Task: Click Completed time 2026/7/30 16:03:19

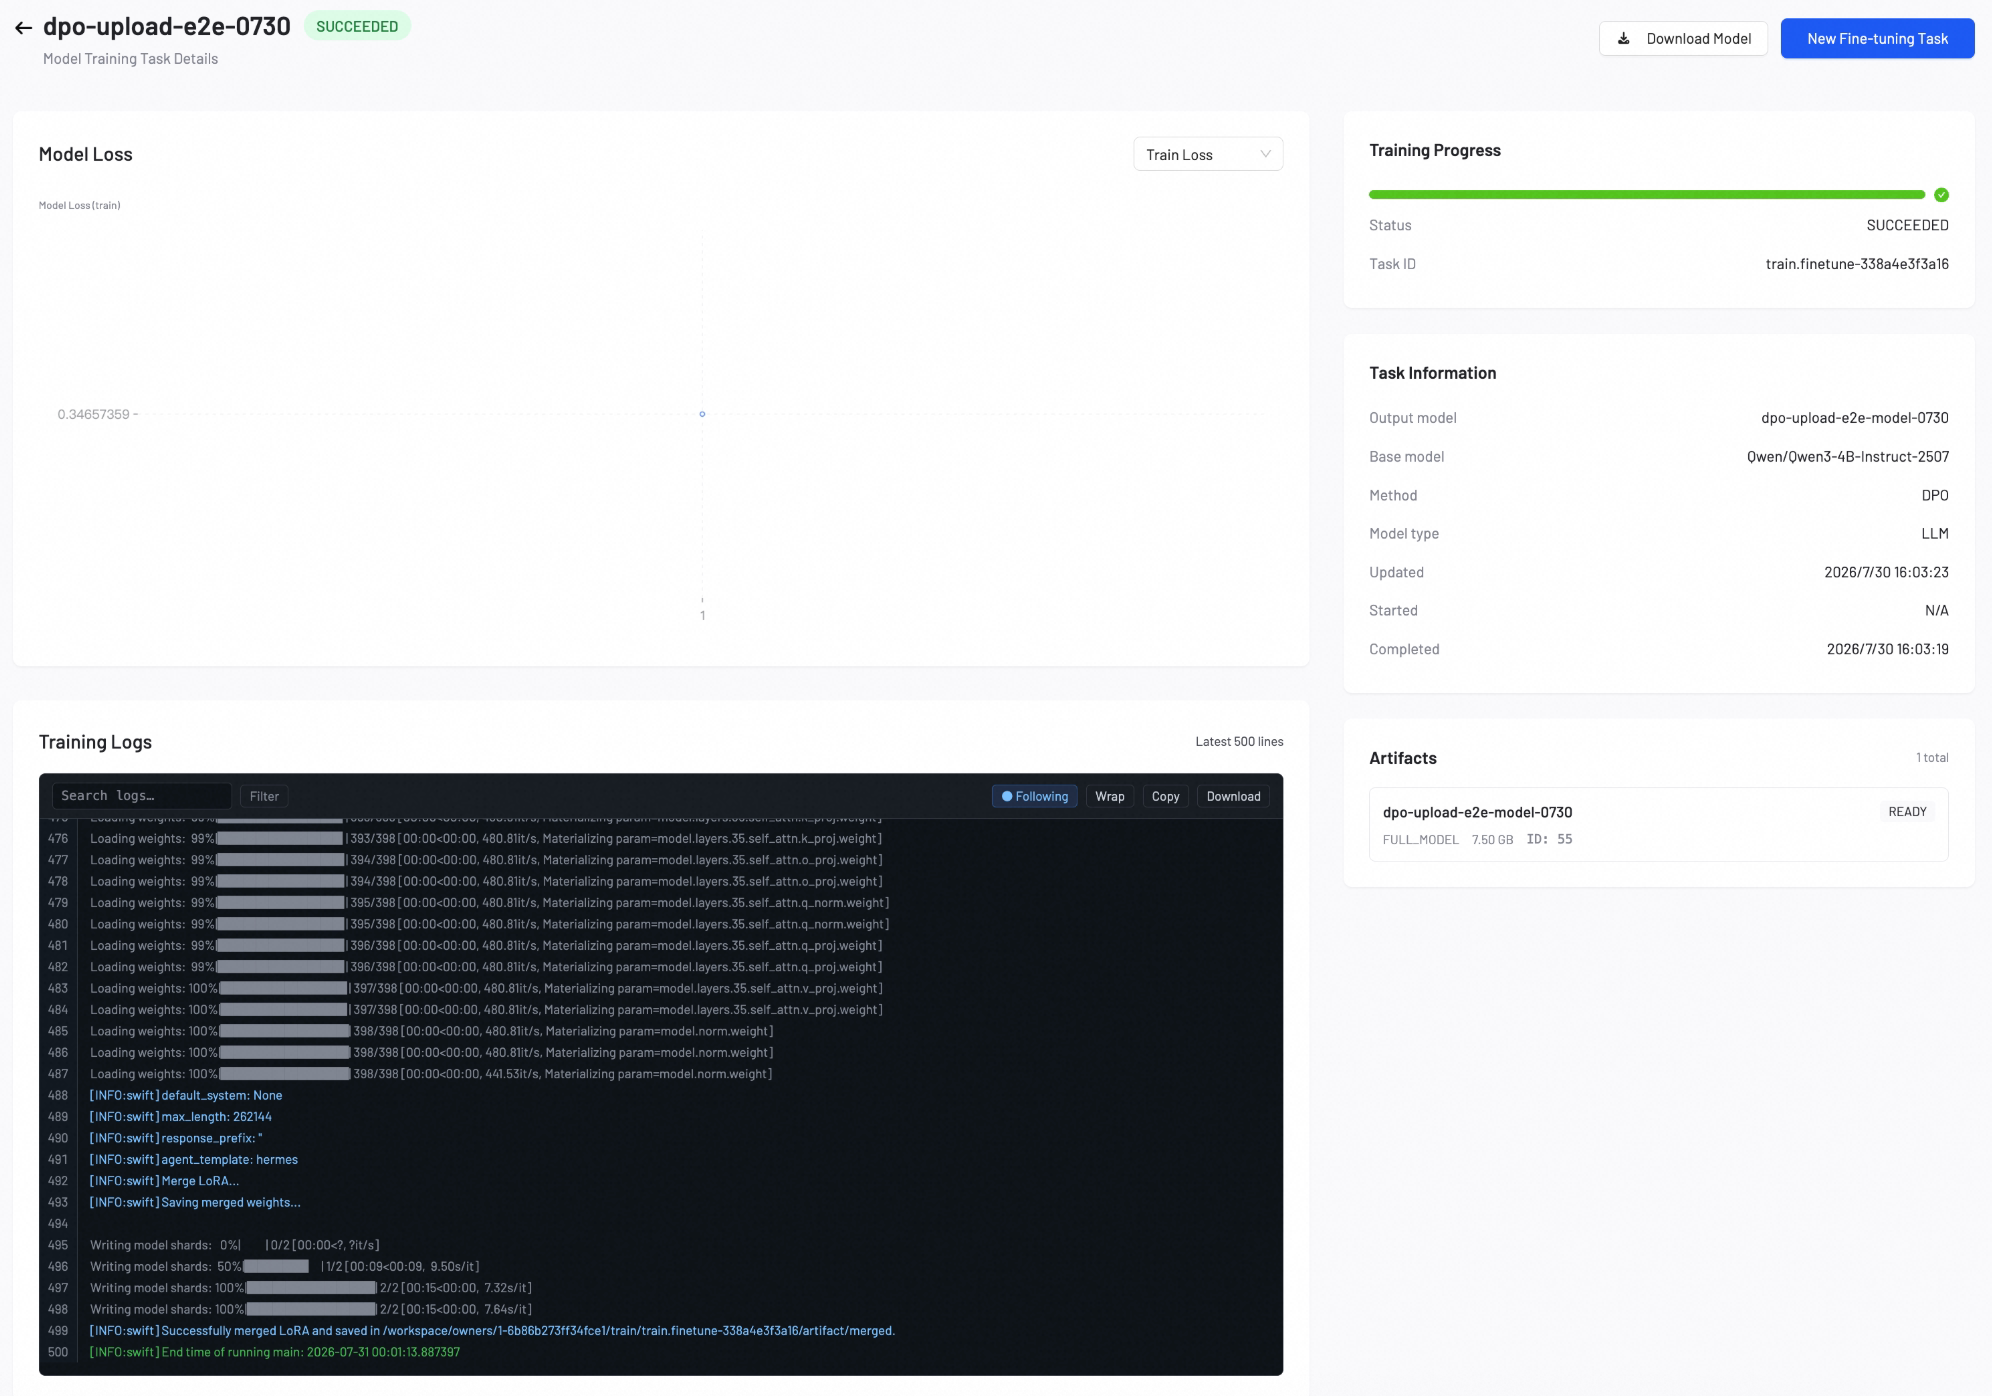Action: [1887, 649]
